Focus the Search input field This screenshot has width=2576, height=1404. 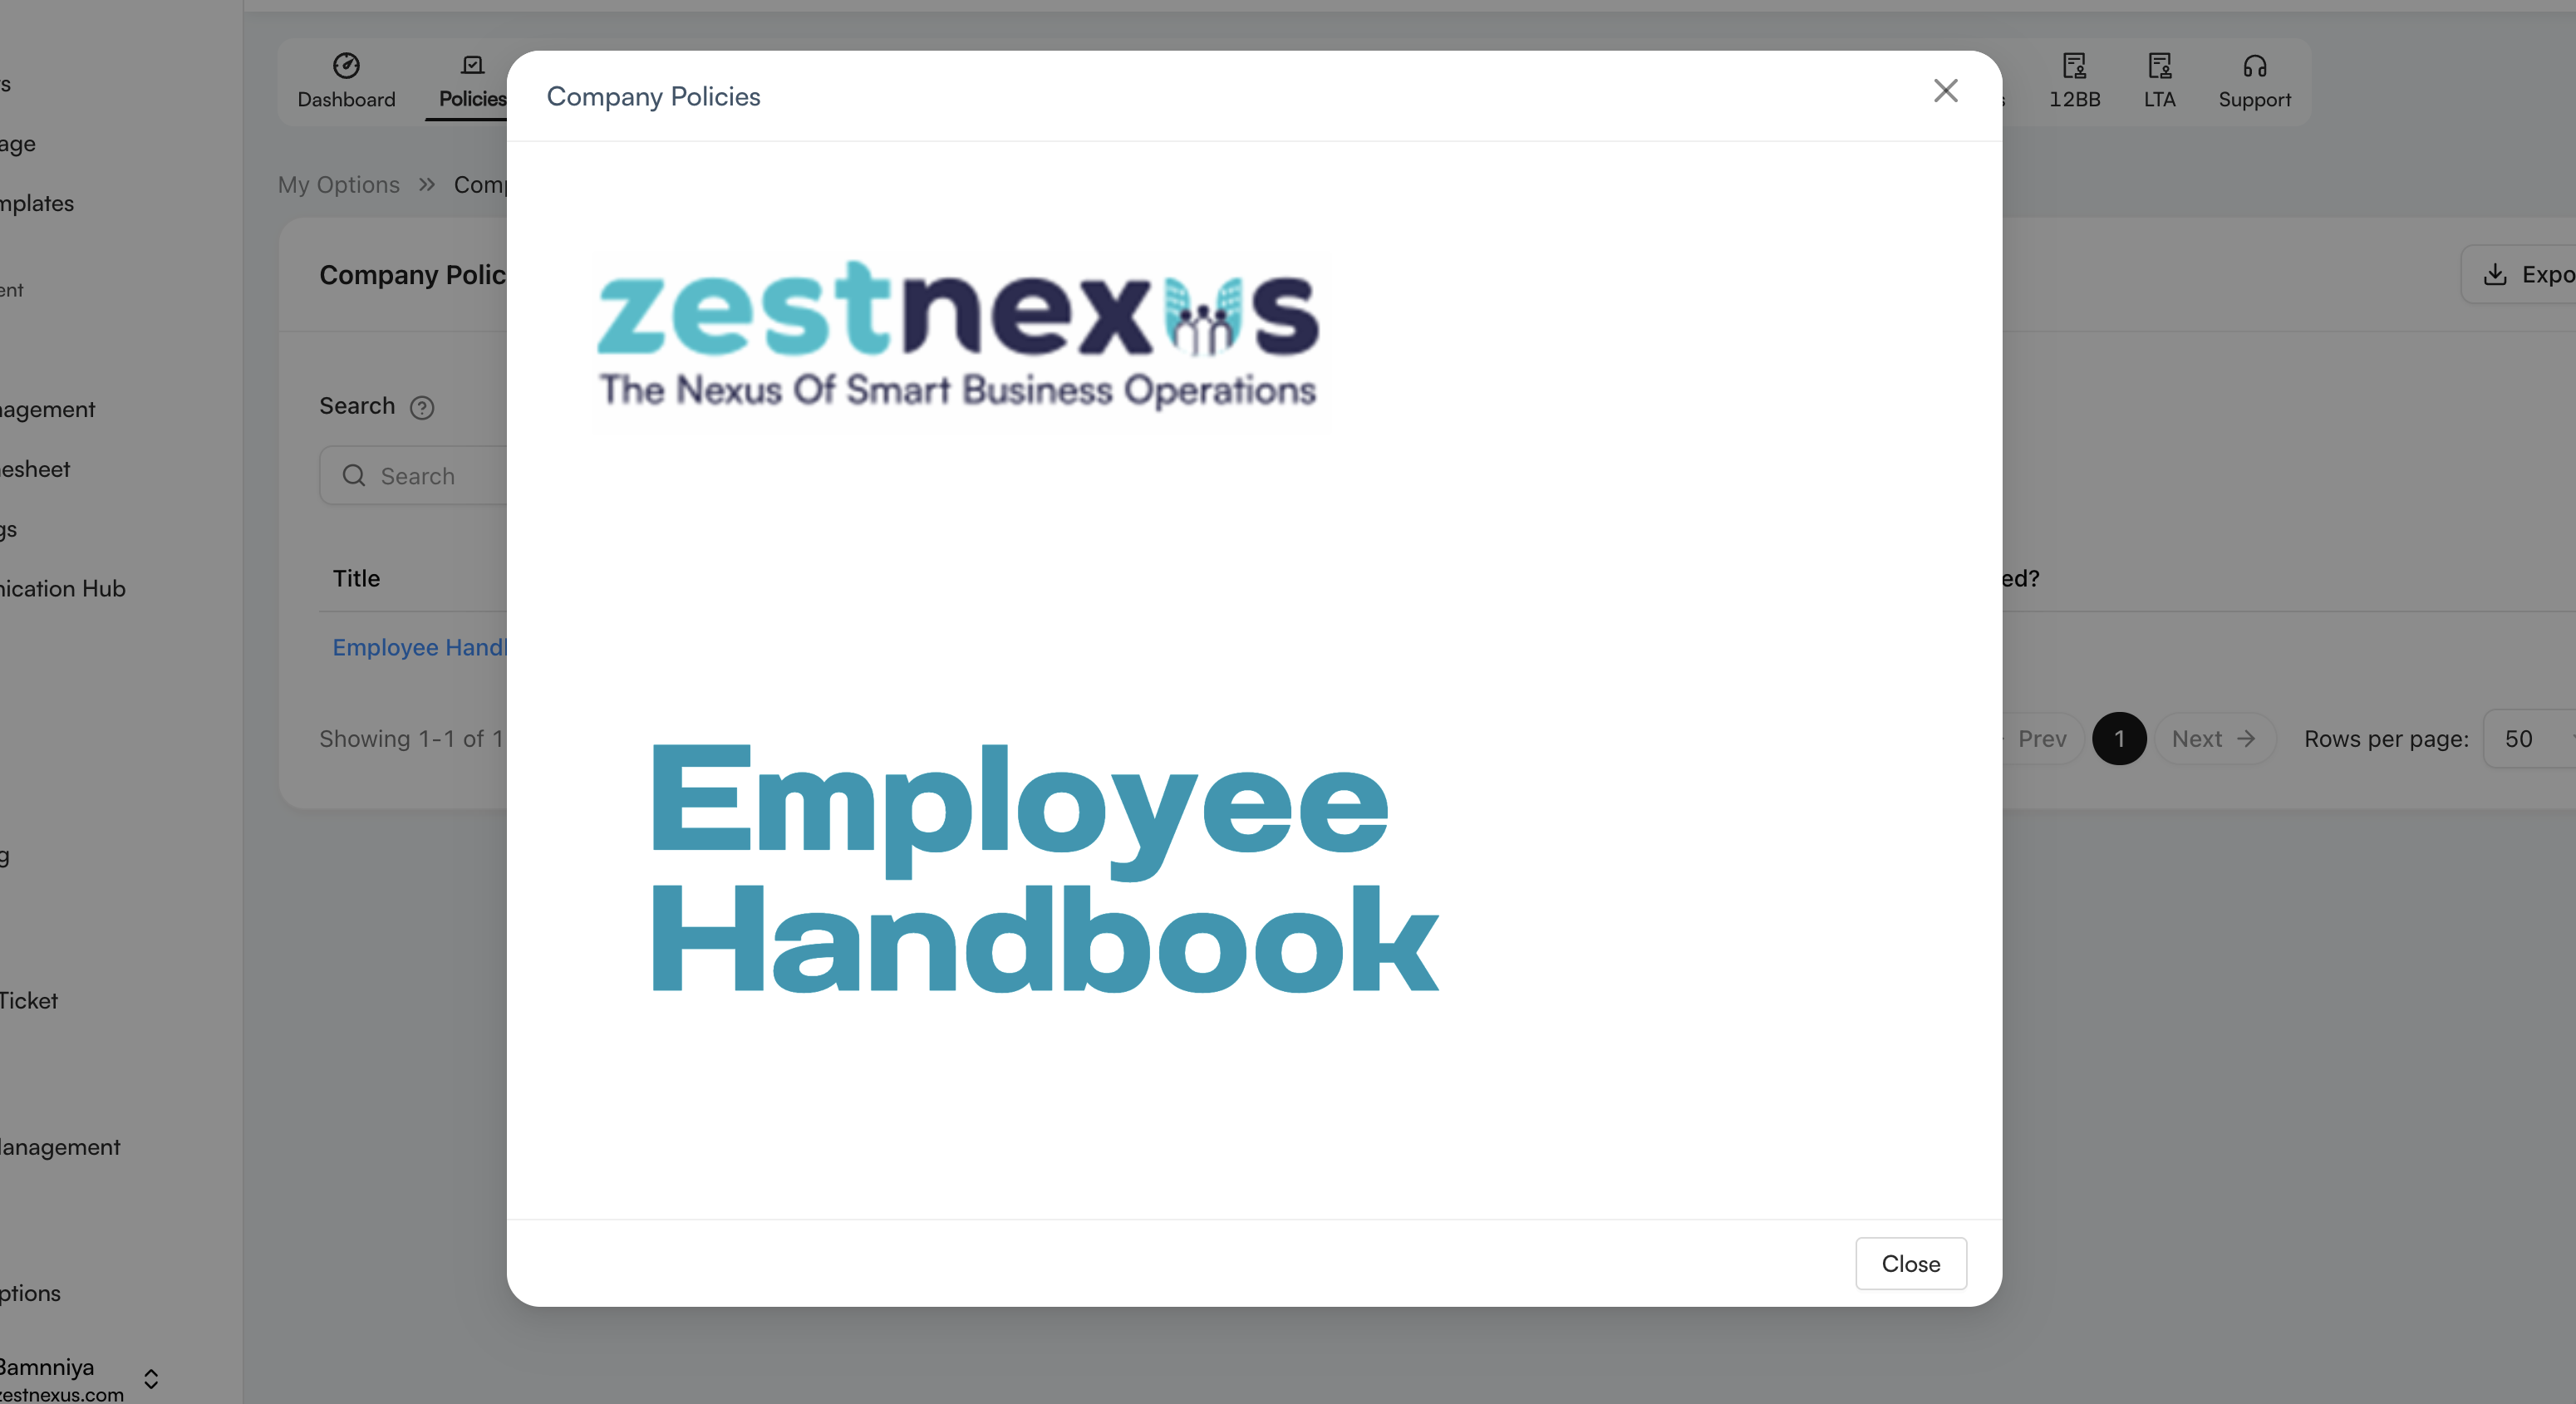(x=414, y=476)
